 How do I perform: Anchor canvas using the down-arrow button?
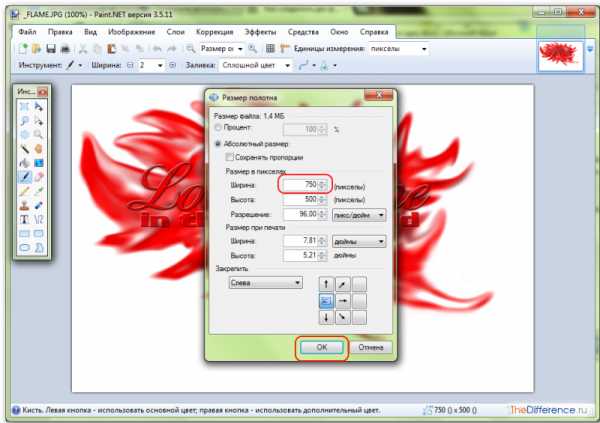click(x=326, y=317)
